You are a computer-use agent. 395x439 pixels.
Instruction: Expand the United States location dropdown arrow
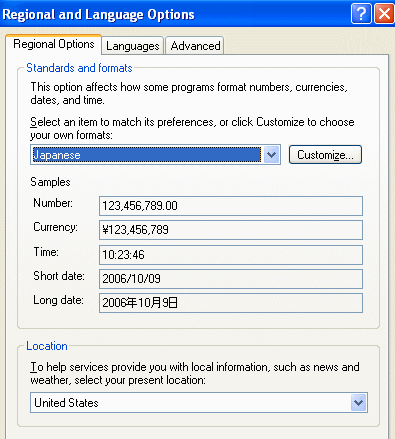point(359,403)
